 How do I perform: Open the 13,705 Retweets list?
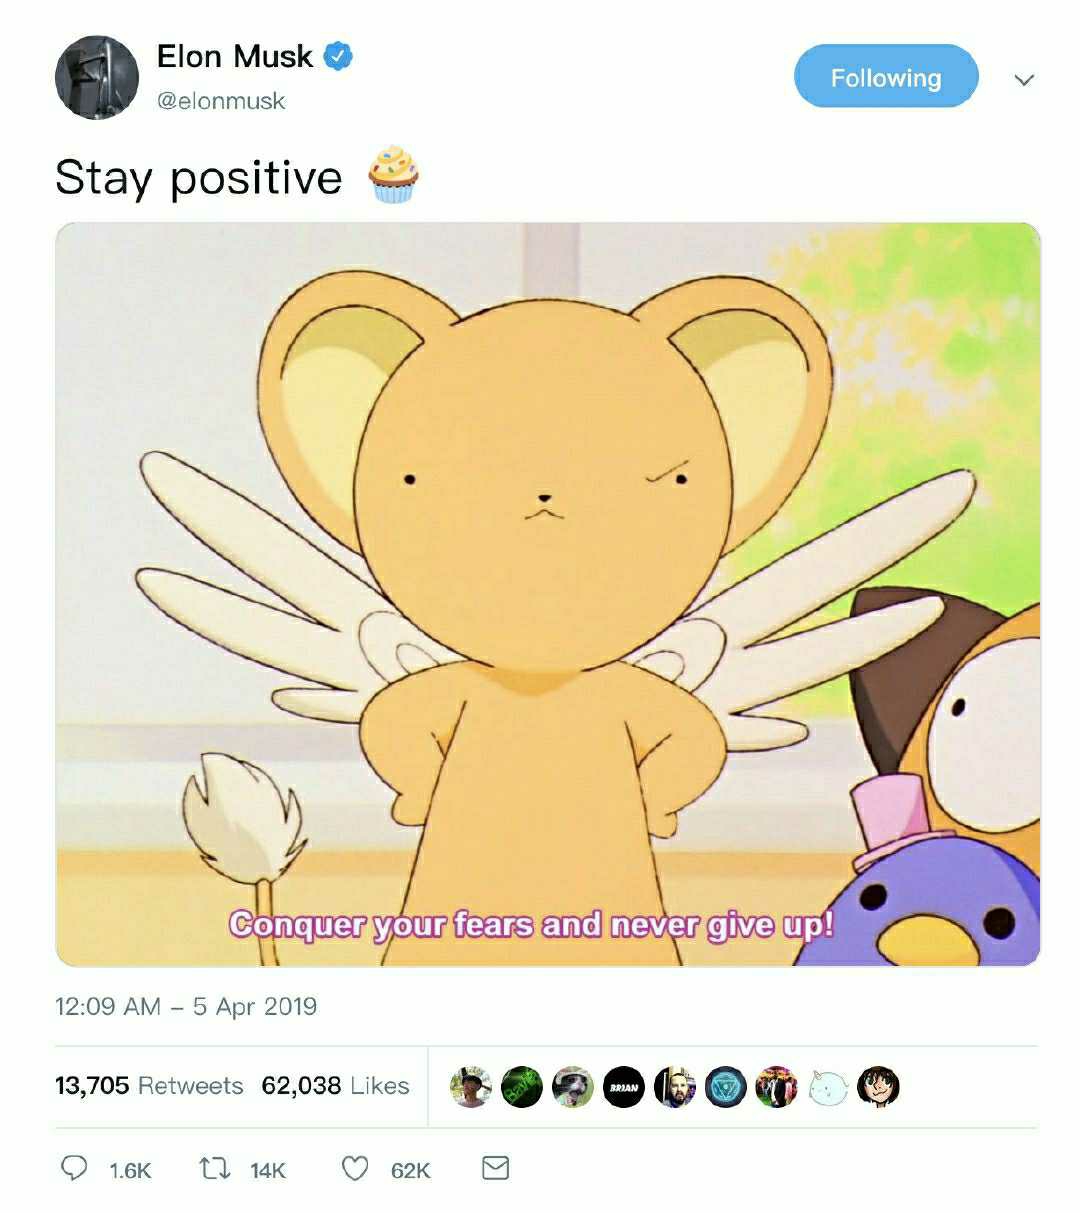(x=149, y=1085)
